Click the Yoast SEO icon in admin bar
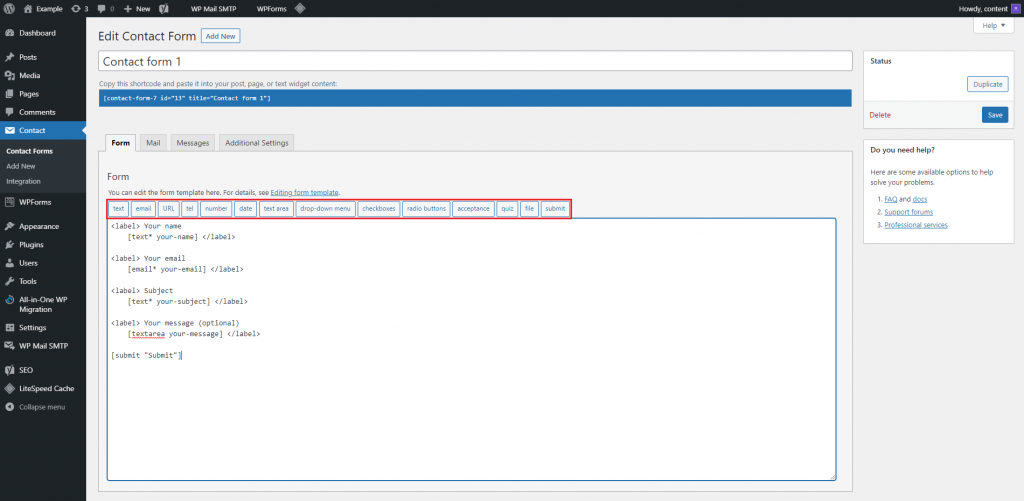Viewport: 1024px width, 501px height. click(166, 8)
